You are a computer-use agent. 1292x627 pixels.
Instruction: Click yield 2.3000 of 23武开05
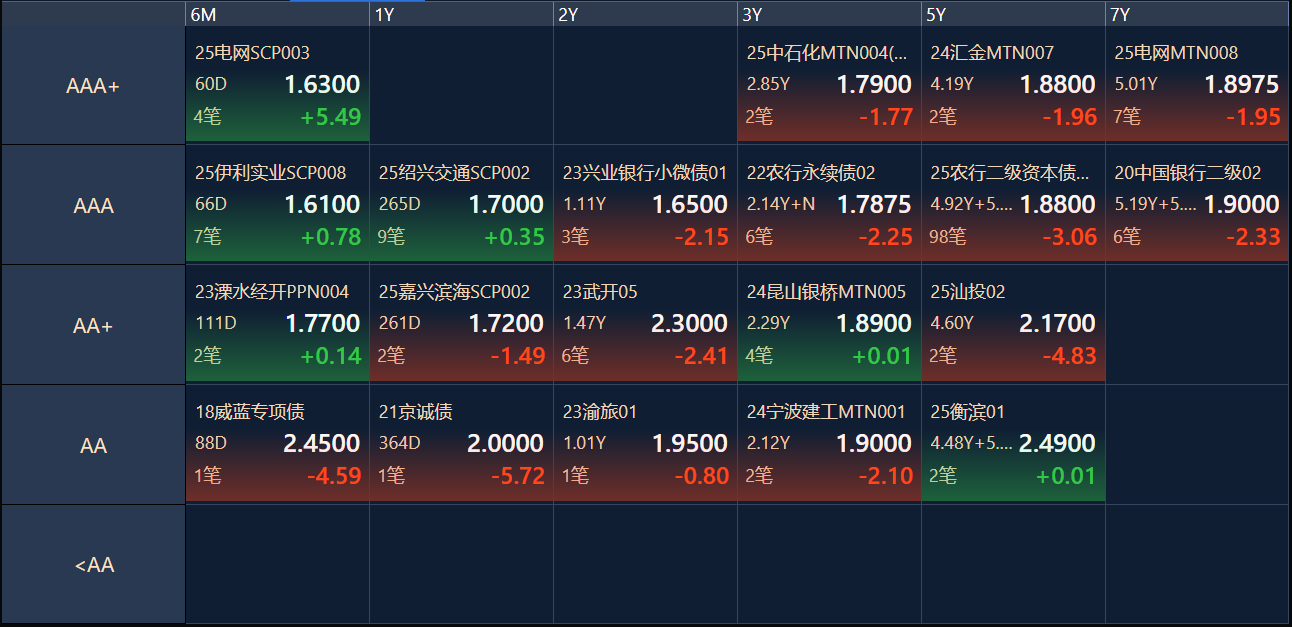pyautogui.click(x=690, y=324)
